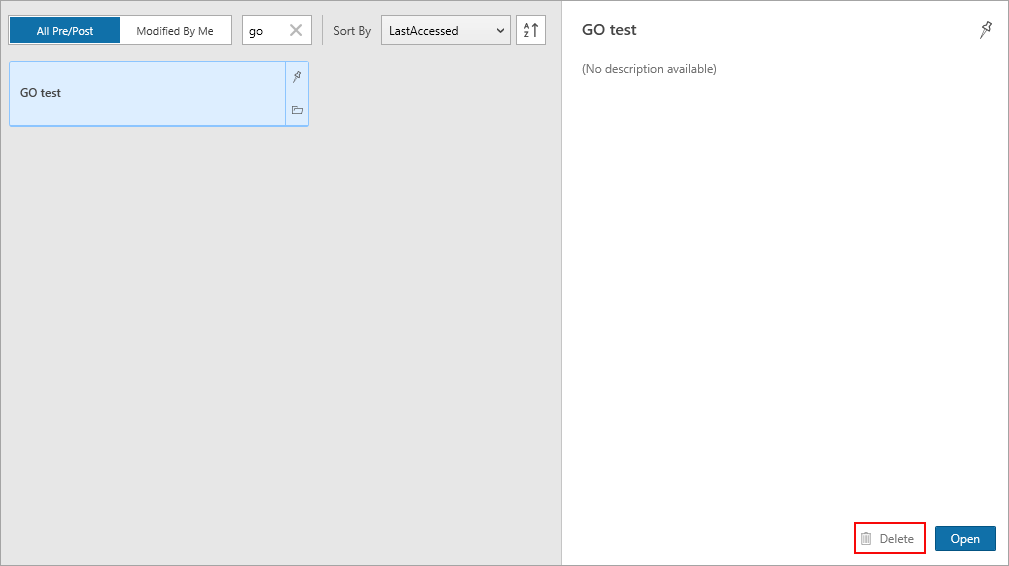Click the Open button
Viewport: 1009px width, 566px height.
pos(965,538)
